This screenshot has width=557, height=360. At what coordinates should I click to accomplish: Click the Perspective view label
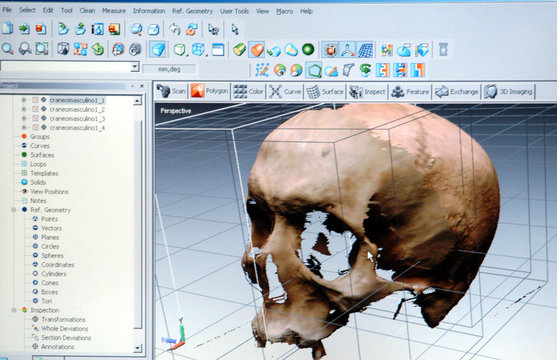[176, 111]
